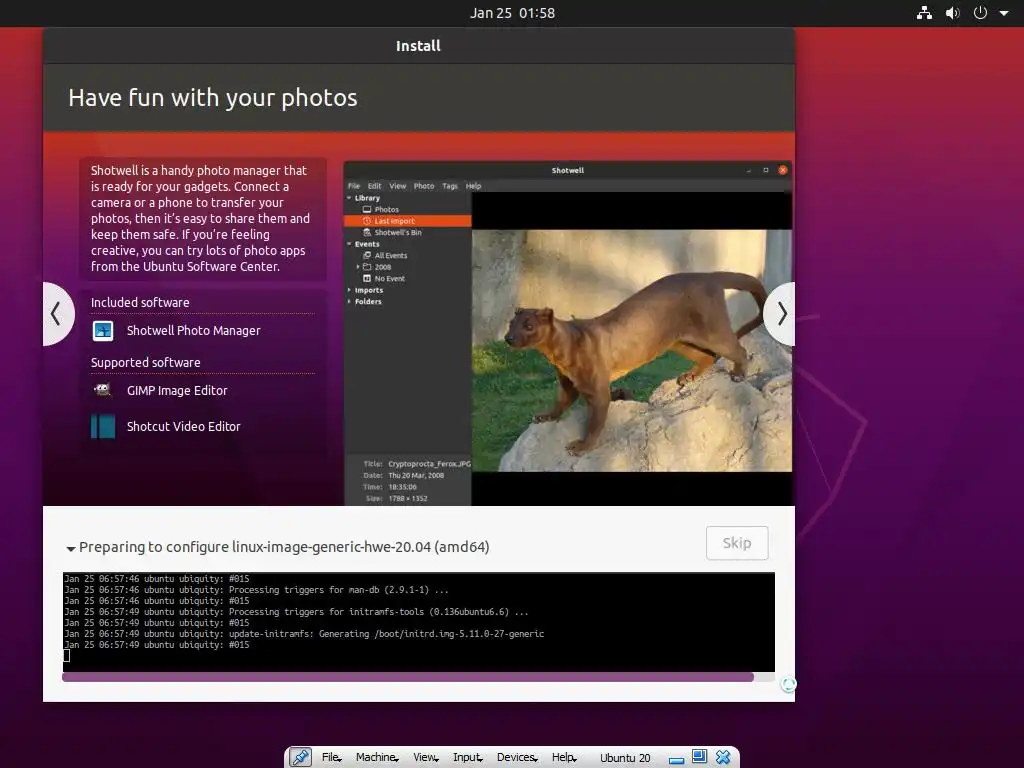Viewport: 1024px width, 768px height.
Task: Click the 'Included software' heading
Action: [140, 302]
